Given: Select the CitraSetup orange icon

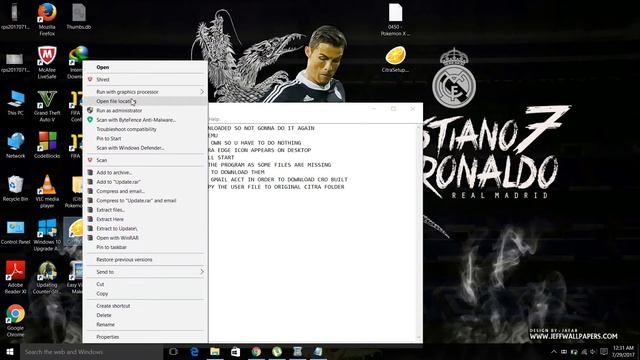Looking at the screenshot, I should [x=395, y=60].
